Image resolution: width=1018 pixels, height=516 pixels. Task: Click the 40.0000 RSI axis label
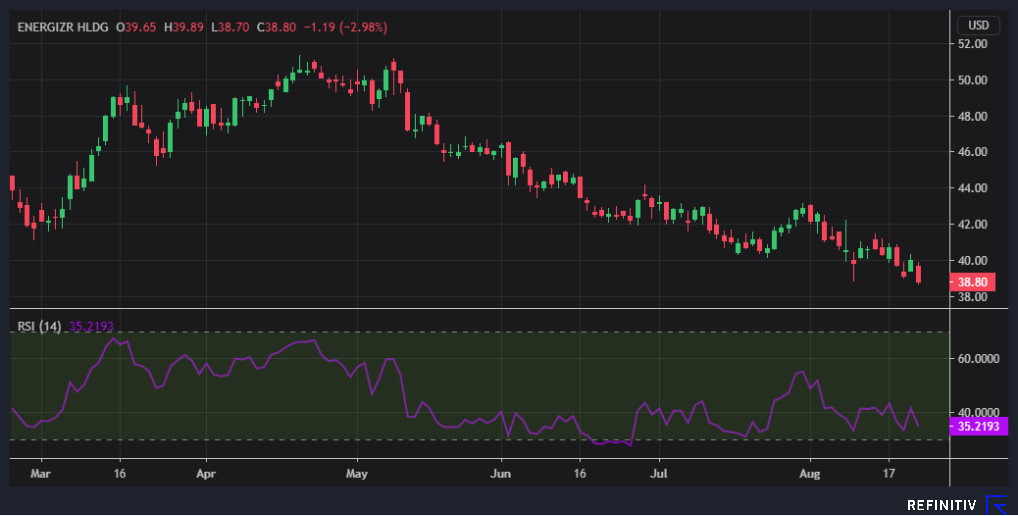(978, 413)
